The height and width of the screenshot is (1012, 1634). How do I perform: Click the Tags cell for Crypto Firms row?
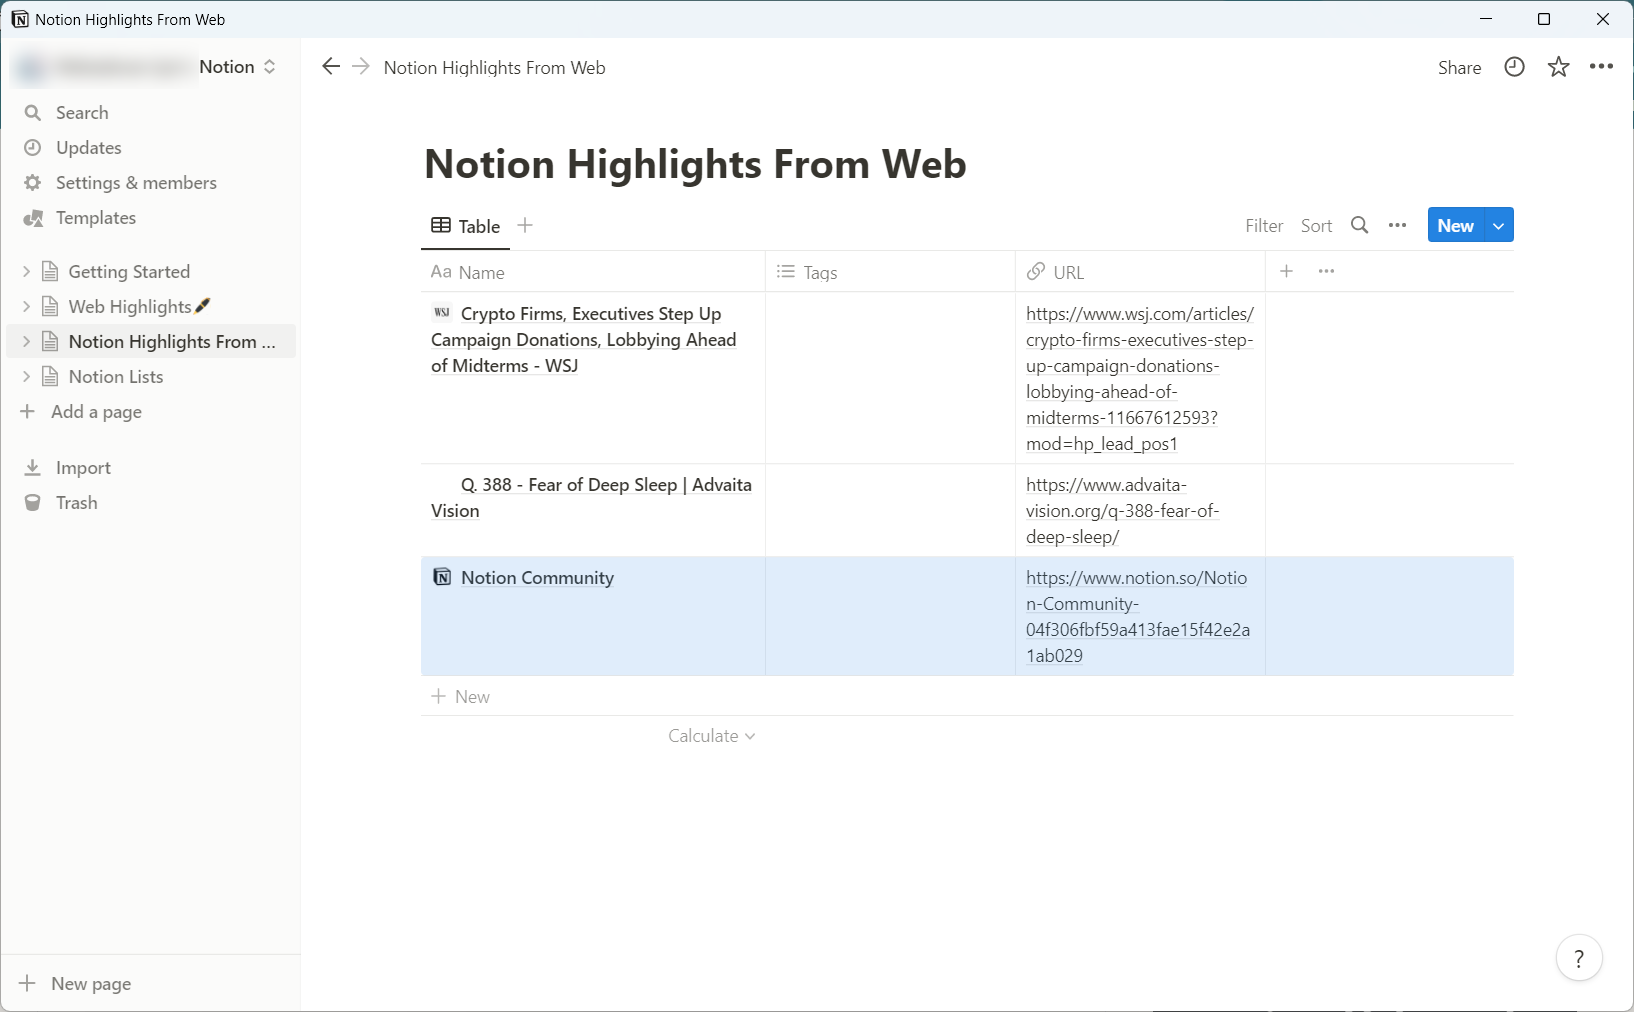tap(890, 378)
